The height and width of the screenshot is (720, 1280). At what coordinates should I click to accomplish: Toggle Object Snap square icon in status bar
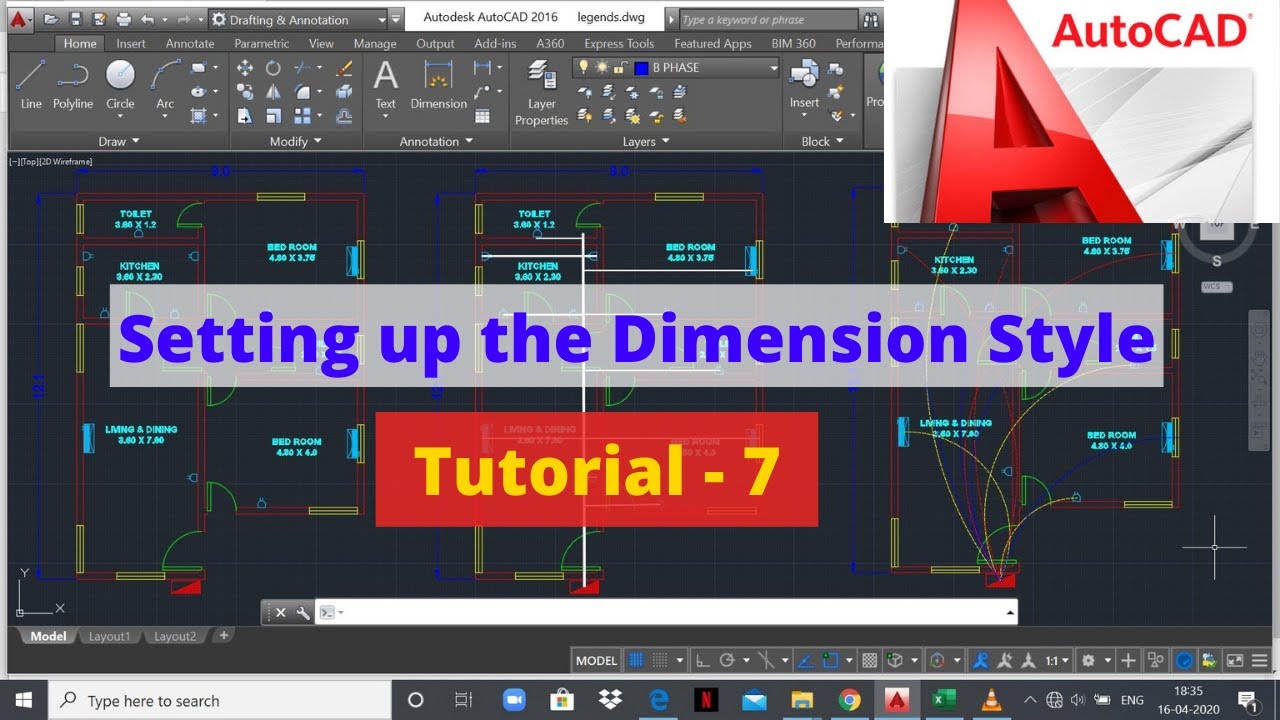(x=830, y=660)
